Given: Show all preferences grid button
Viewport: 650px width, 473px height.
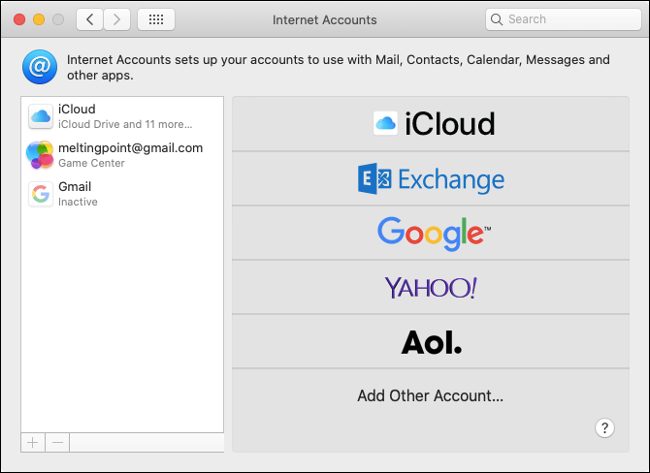Looking at the screenshot, I should [x=156, y=19].
